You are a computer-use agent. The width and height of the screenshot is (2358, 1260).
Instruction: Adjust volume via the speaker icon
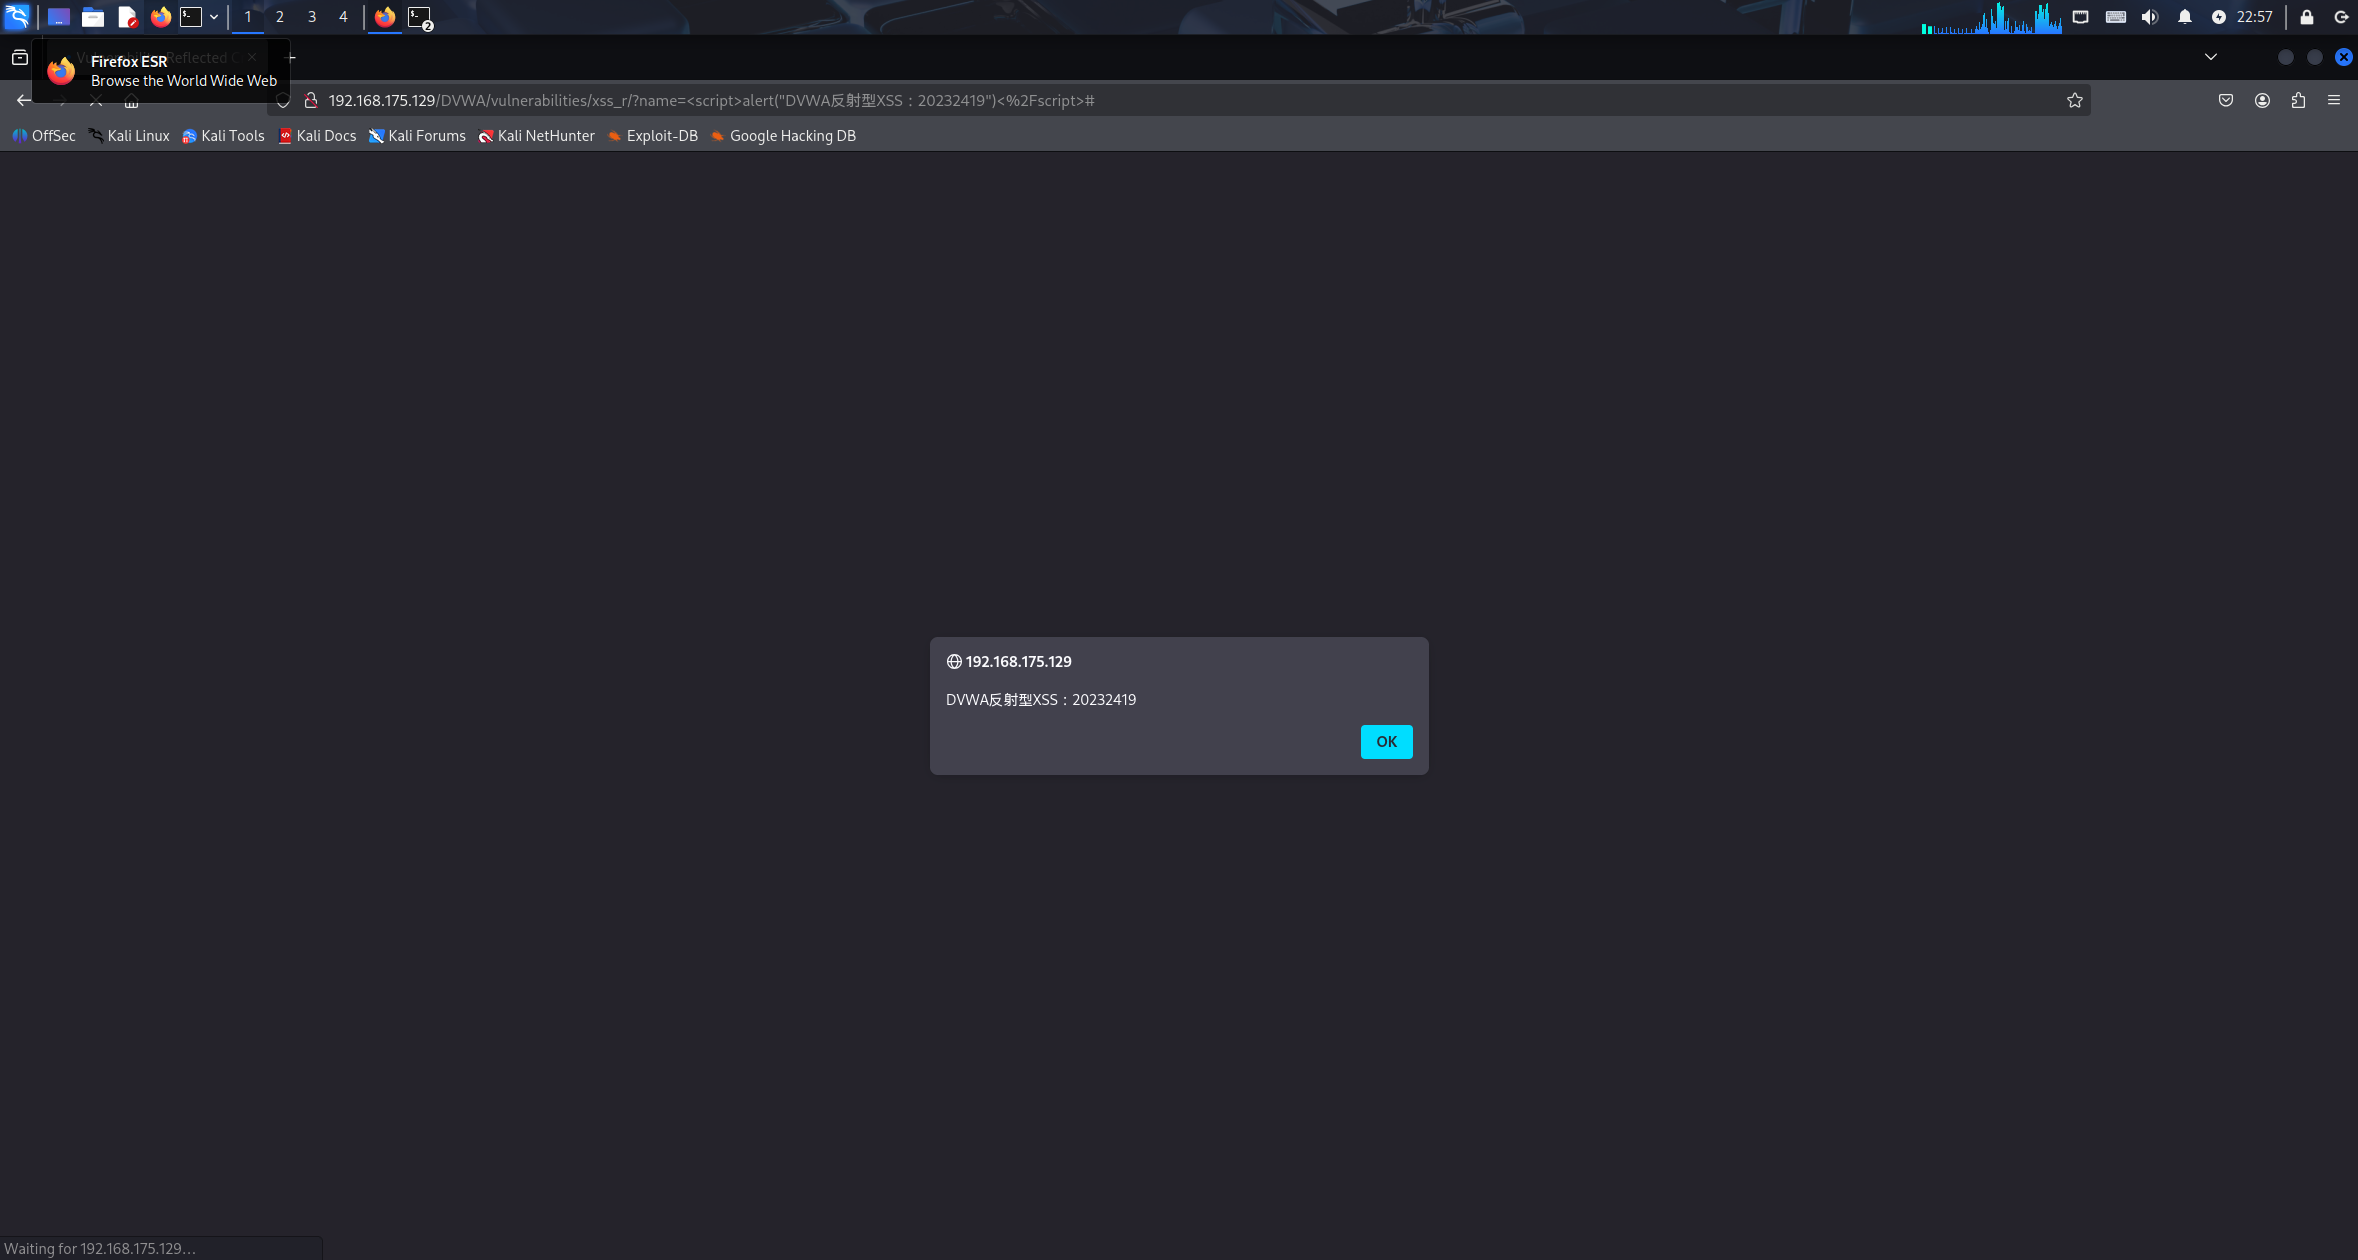click(2150, 17)
